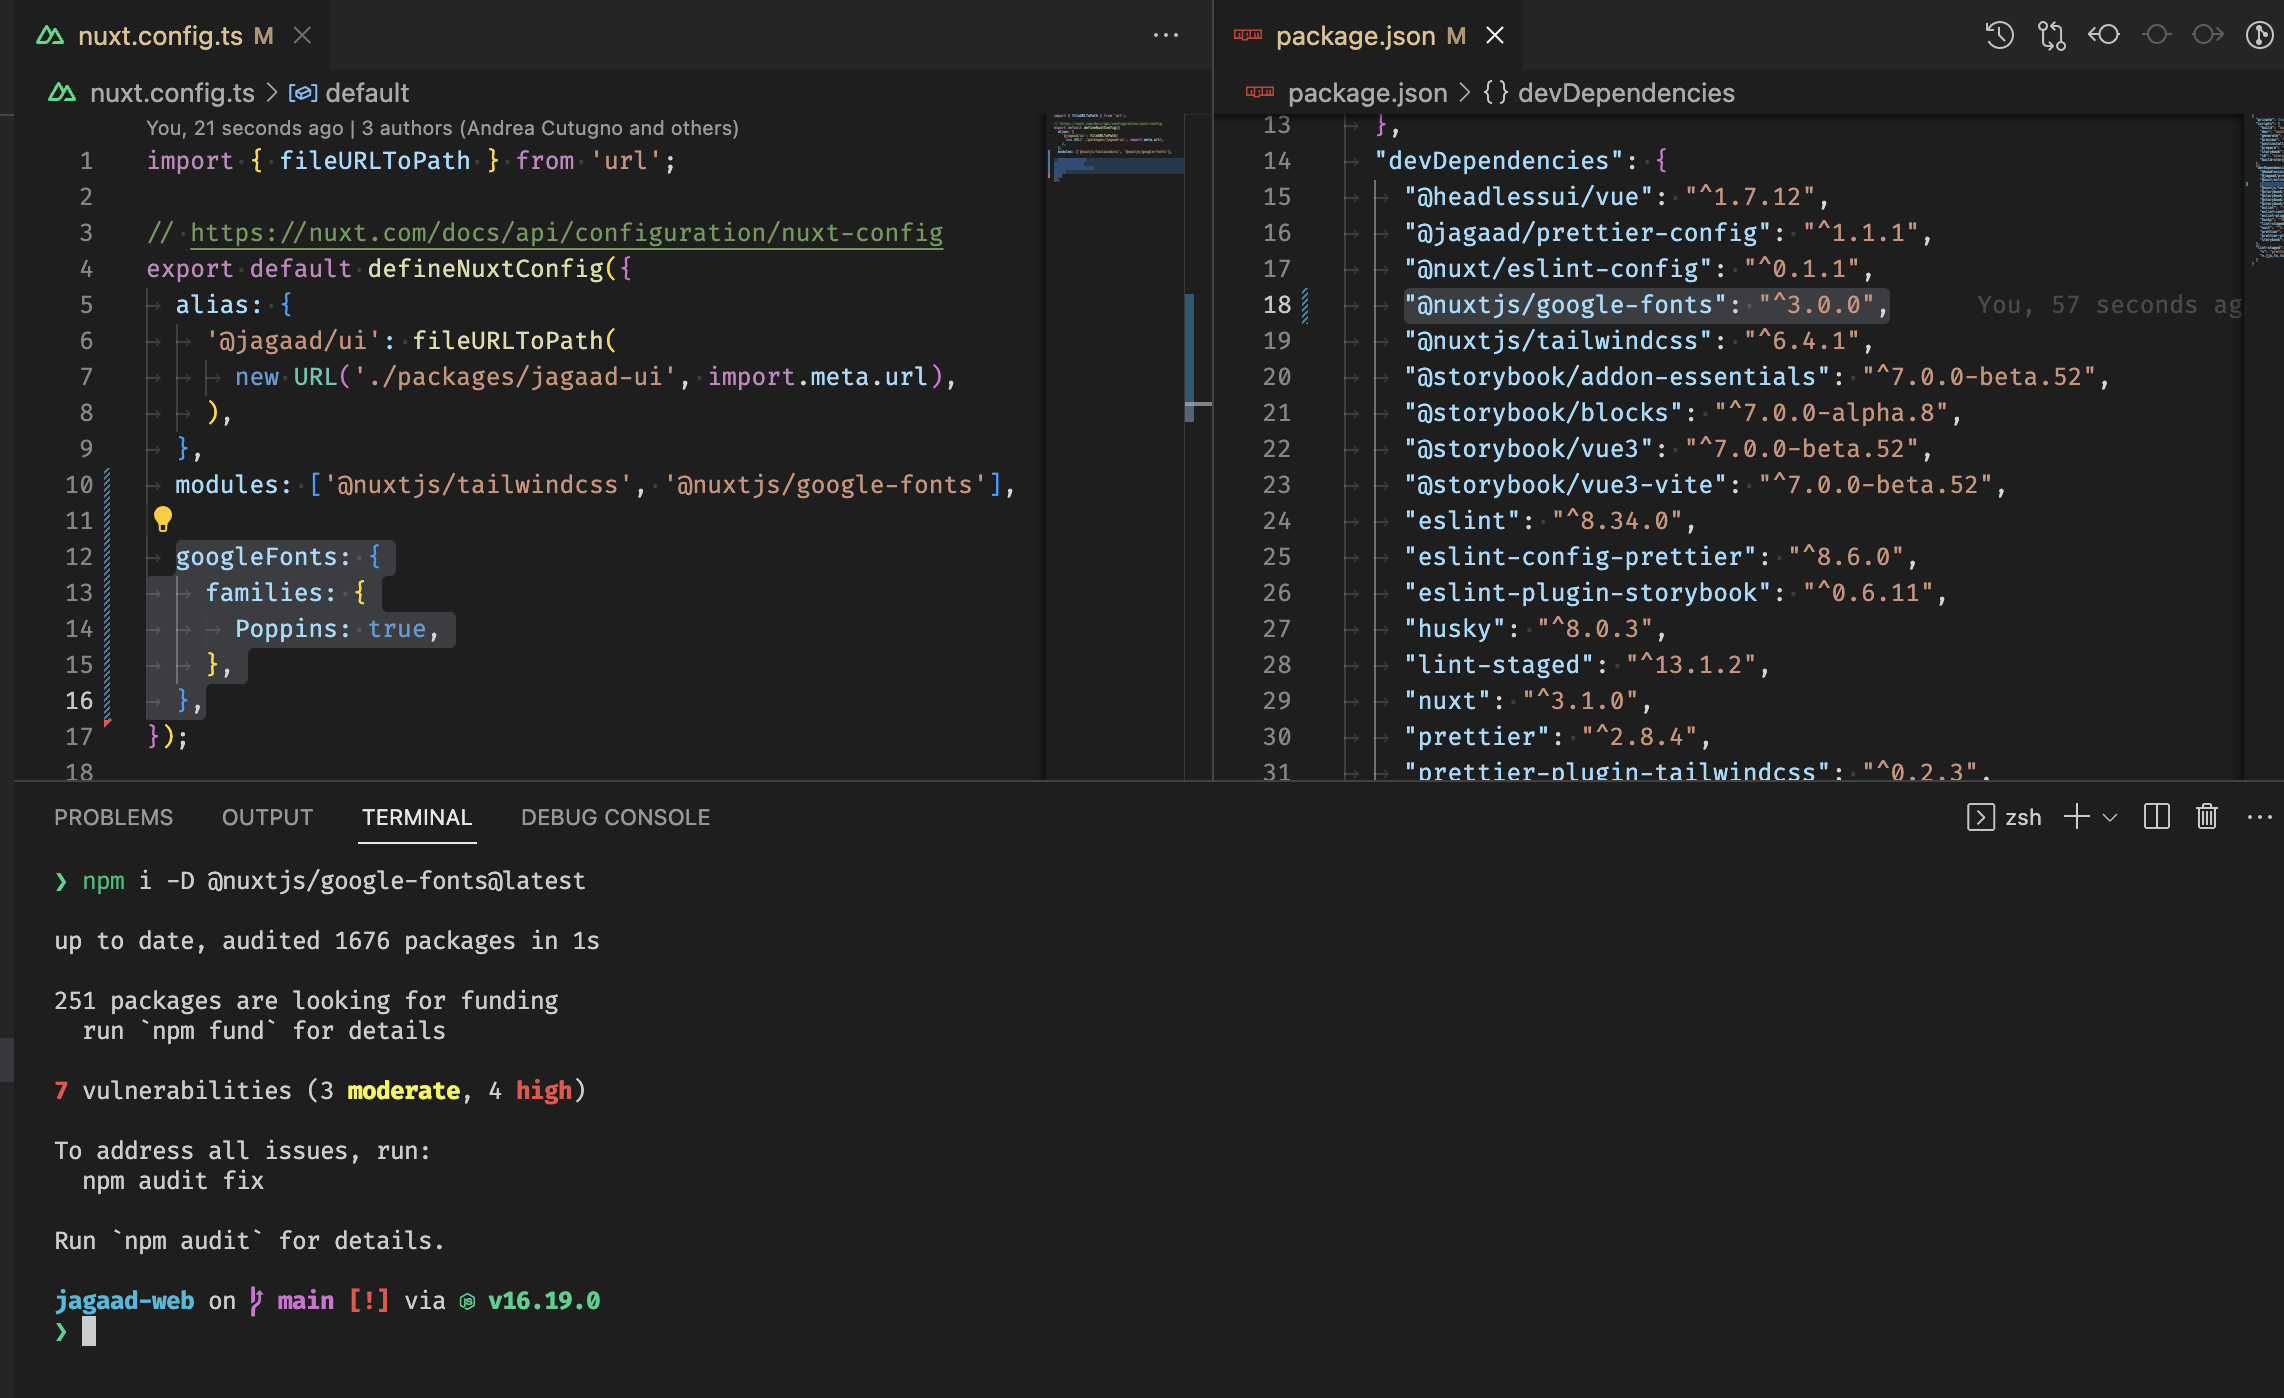Open the terminal profile dropdown chevron

point(2110,817)
